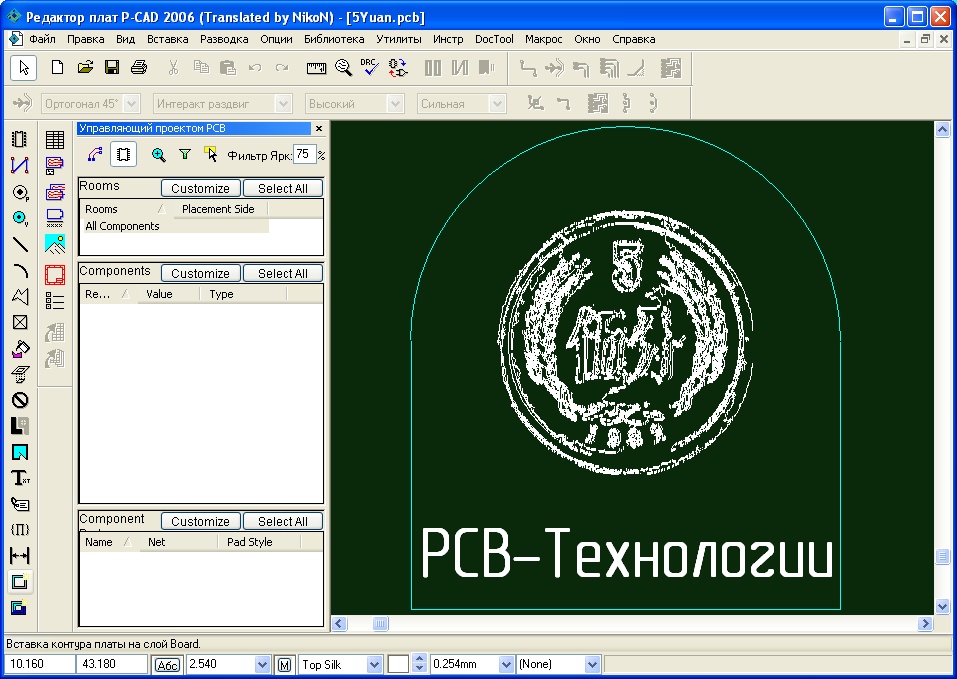Create a new blank document
Screen dimensions: 957x679
point(57,67)
